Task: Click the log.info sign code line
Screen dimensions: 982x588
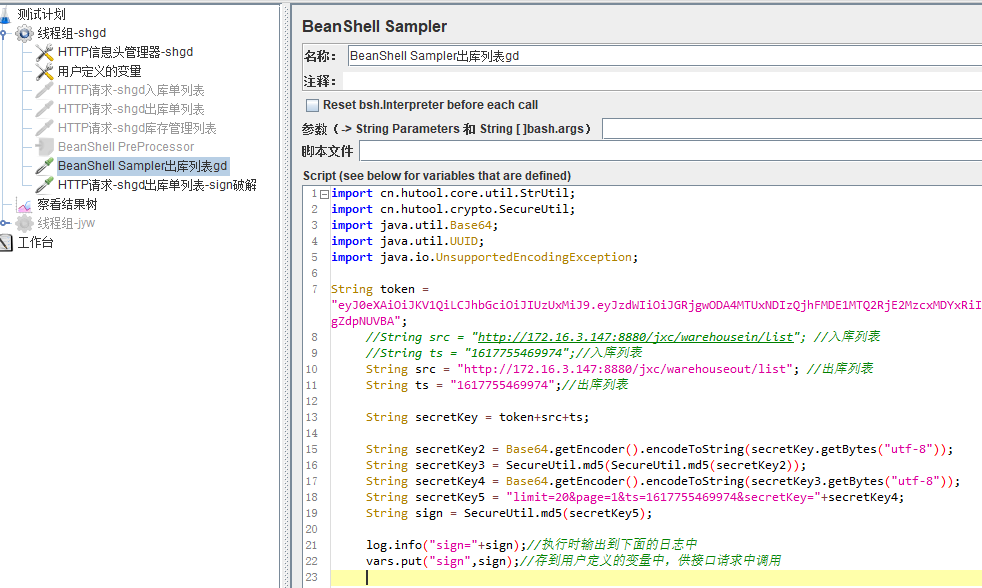Action: tap(532, 545)
